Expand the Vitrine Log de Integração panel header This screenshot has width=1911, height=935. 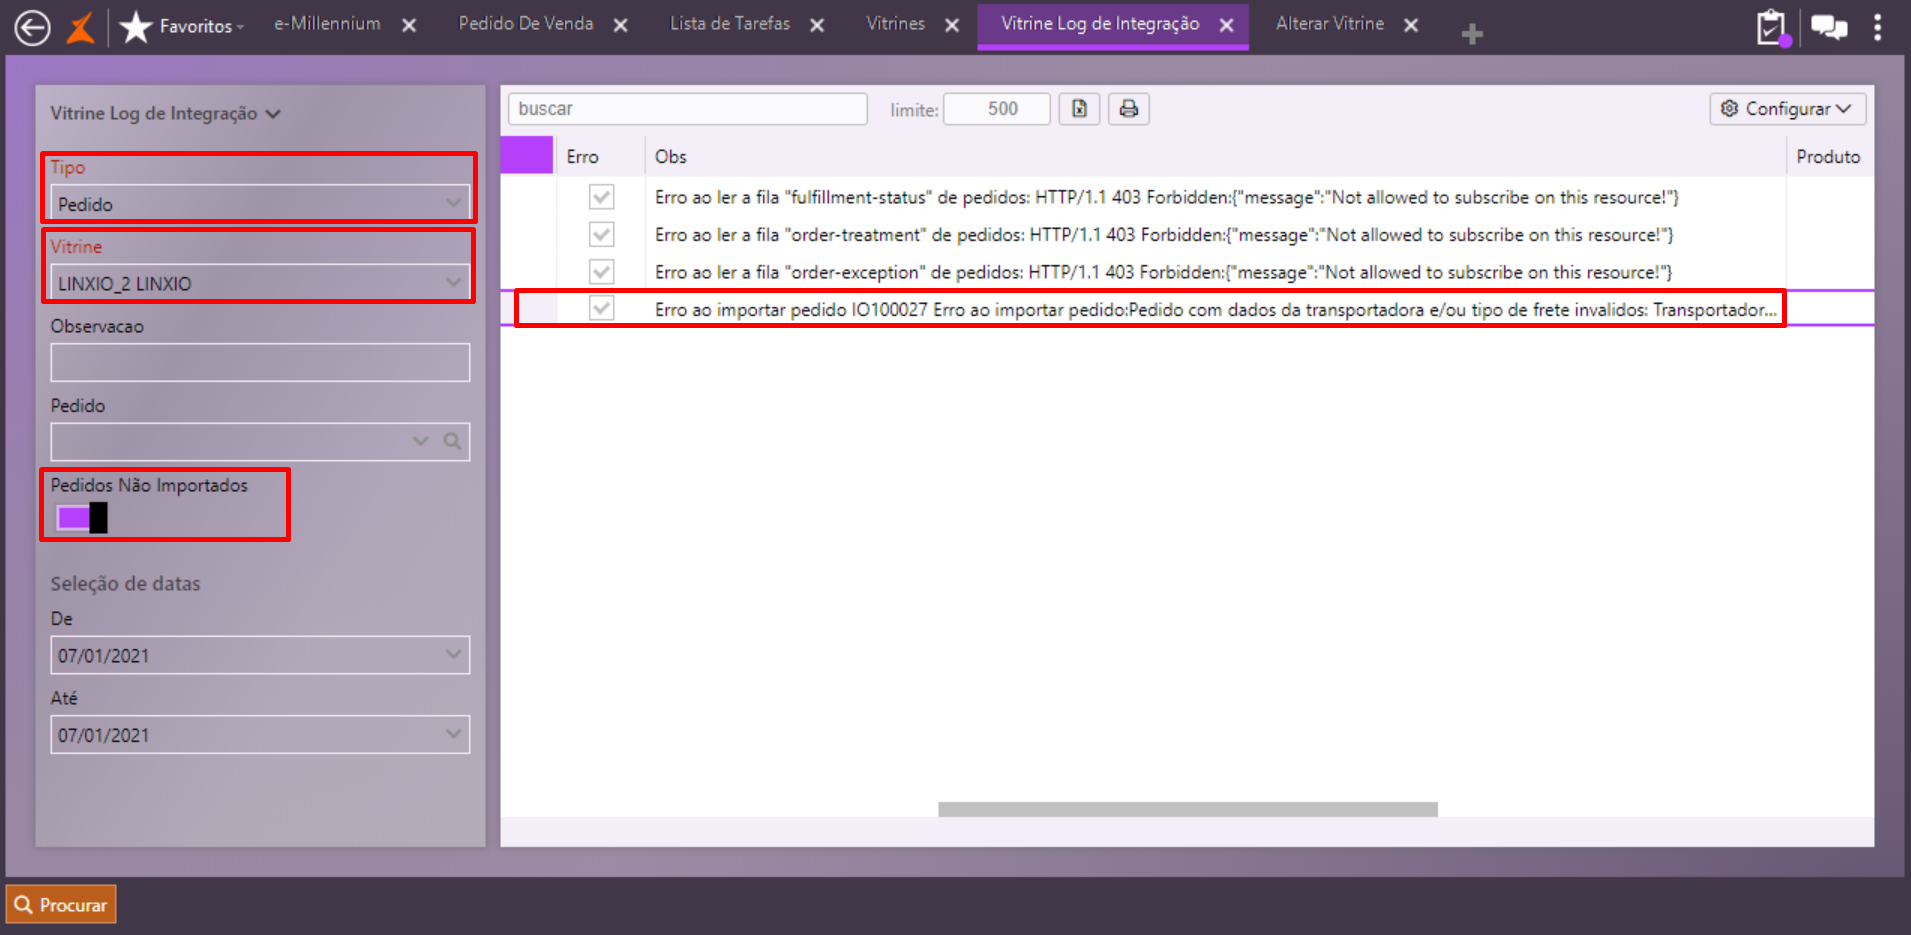pos(166,113)
